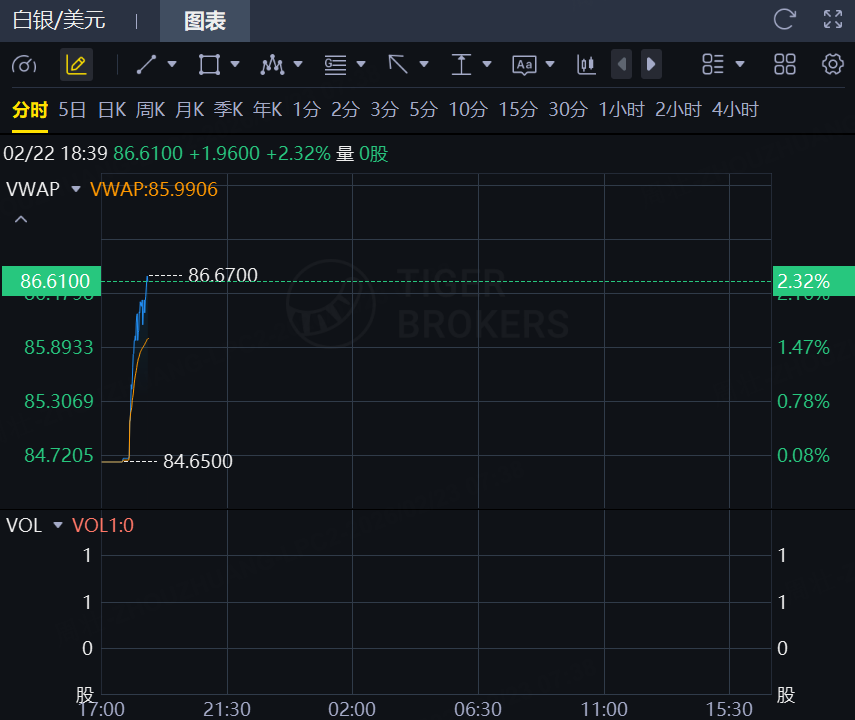Image resolution: width=855 pixels, height=720 pixels.
Task: Select 2小时 timeframe
Action: click(x=678, y=110)
